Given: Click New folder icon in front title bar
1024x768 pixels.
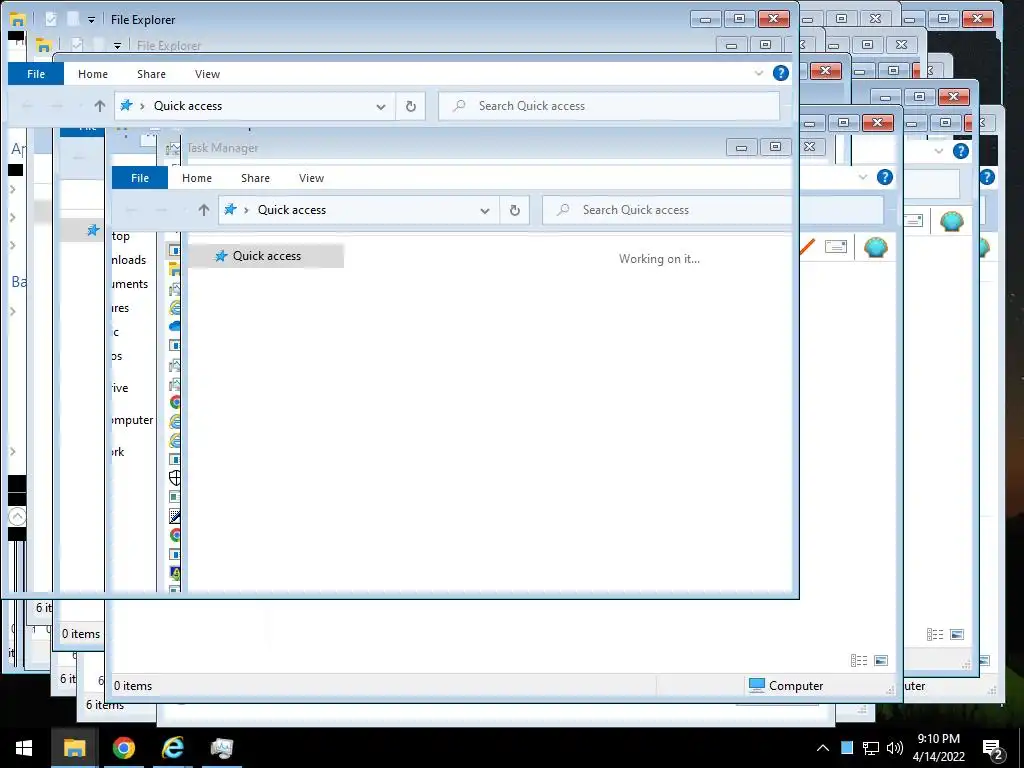Looking at the screenshot, I should click(72, 20).
